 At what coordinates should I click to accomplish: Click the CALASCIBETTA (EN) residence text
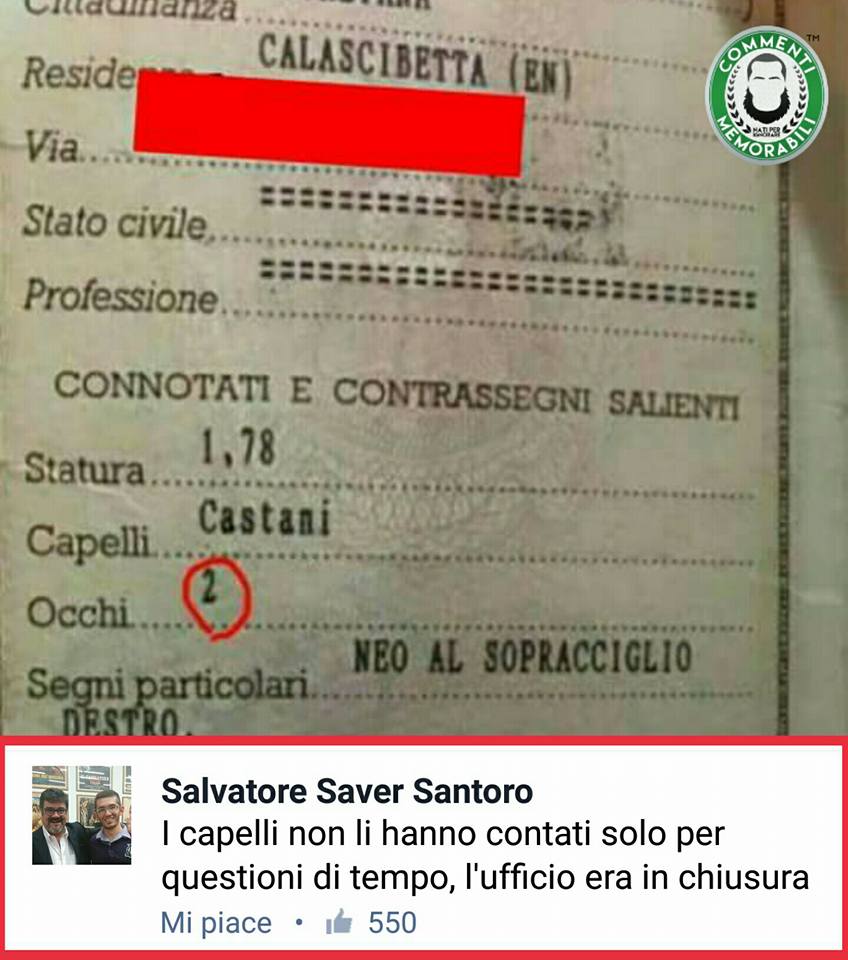point(415,66)
